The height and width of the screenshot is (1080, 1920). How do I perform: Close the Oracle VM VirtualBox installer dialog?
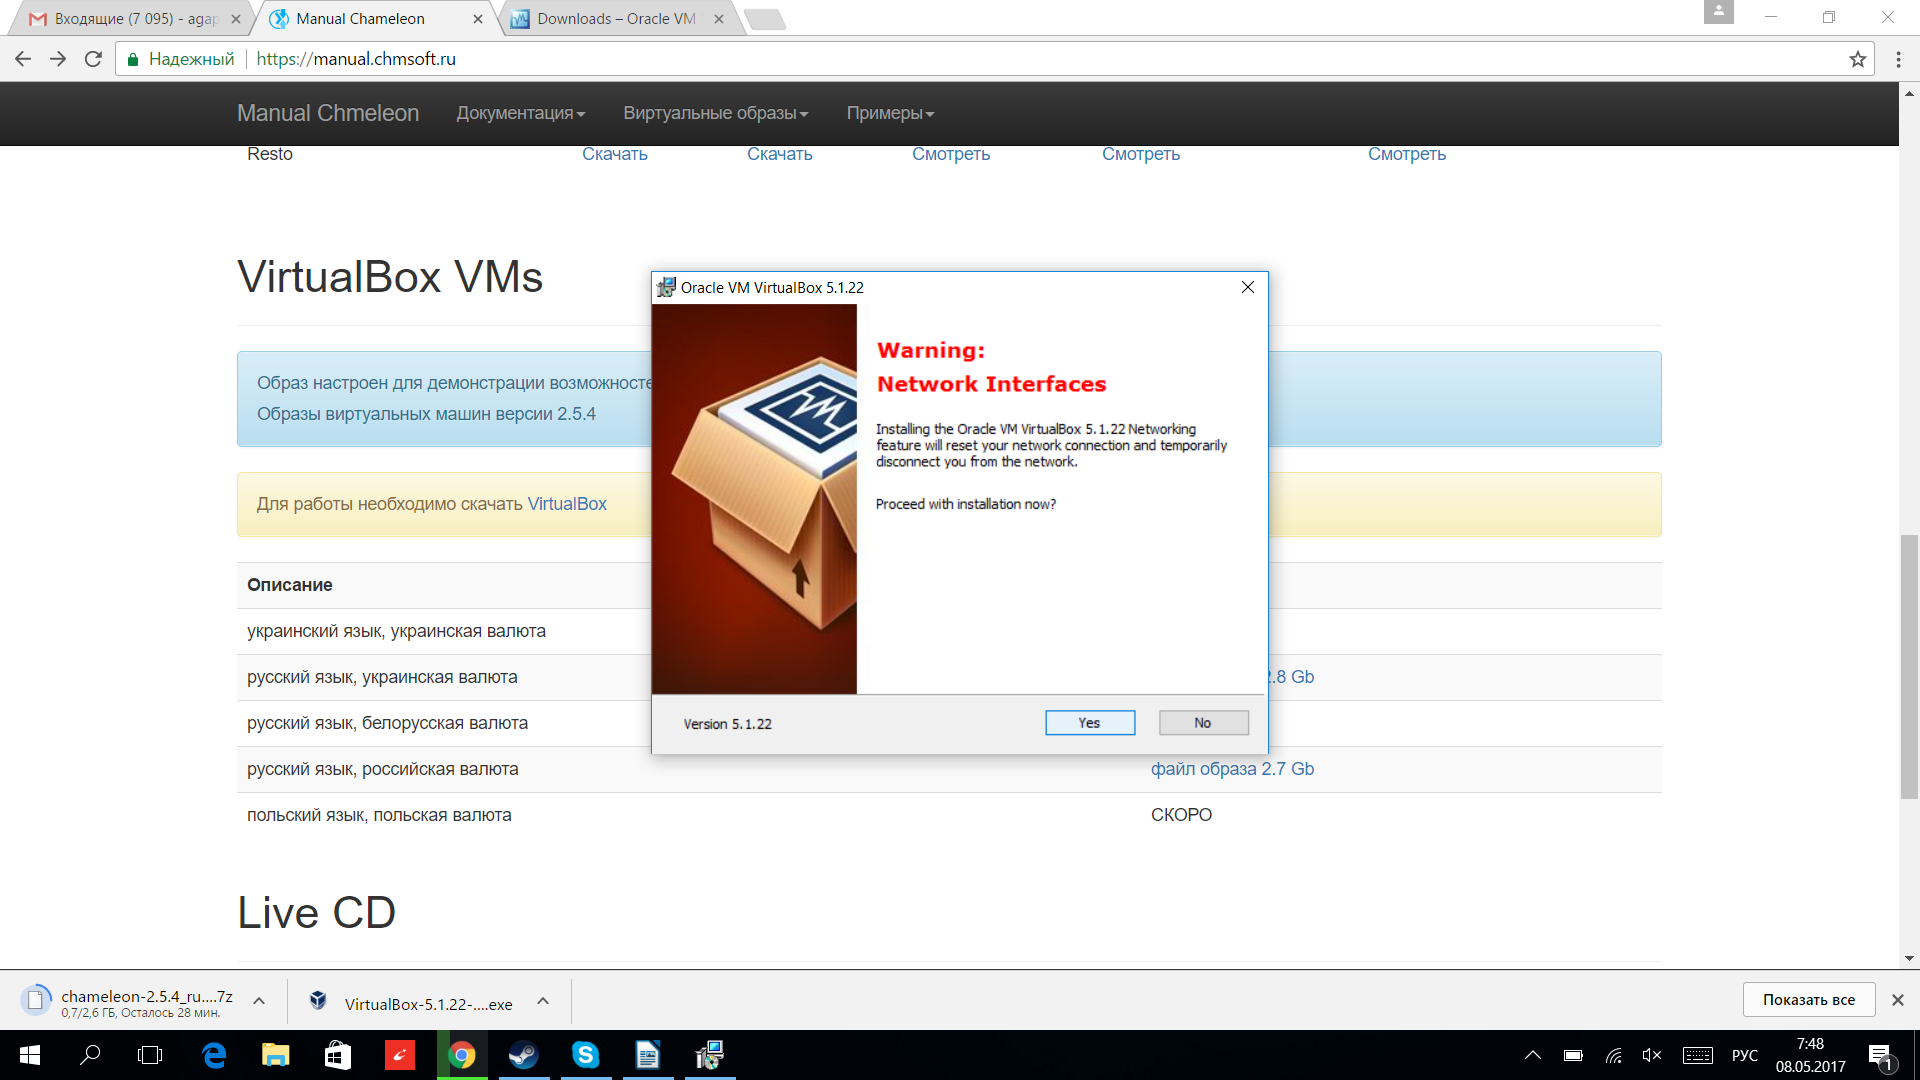coord(1247,287)
